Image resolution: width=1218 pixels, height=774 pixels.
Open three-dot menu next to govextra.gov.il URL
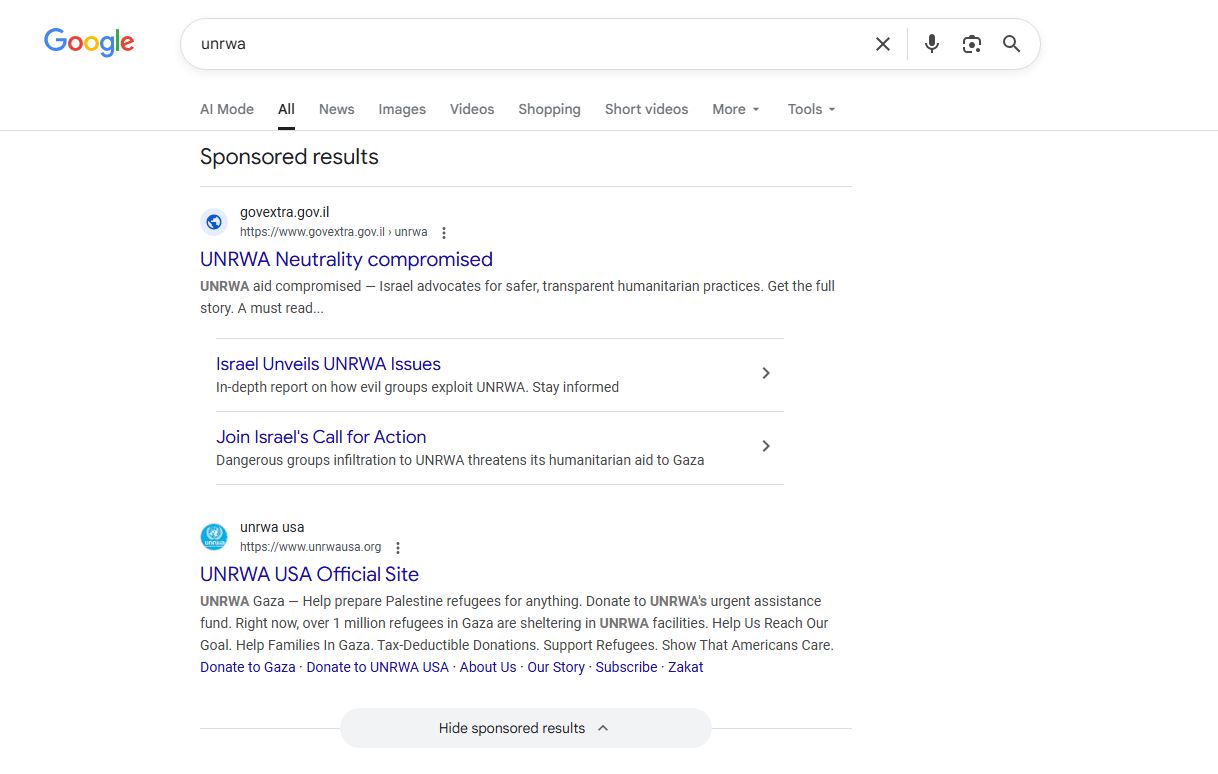(x=444, y=233)
